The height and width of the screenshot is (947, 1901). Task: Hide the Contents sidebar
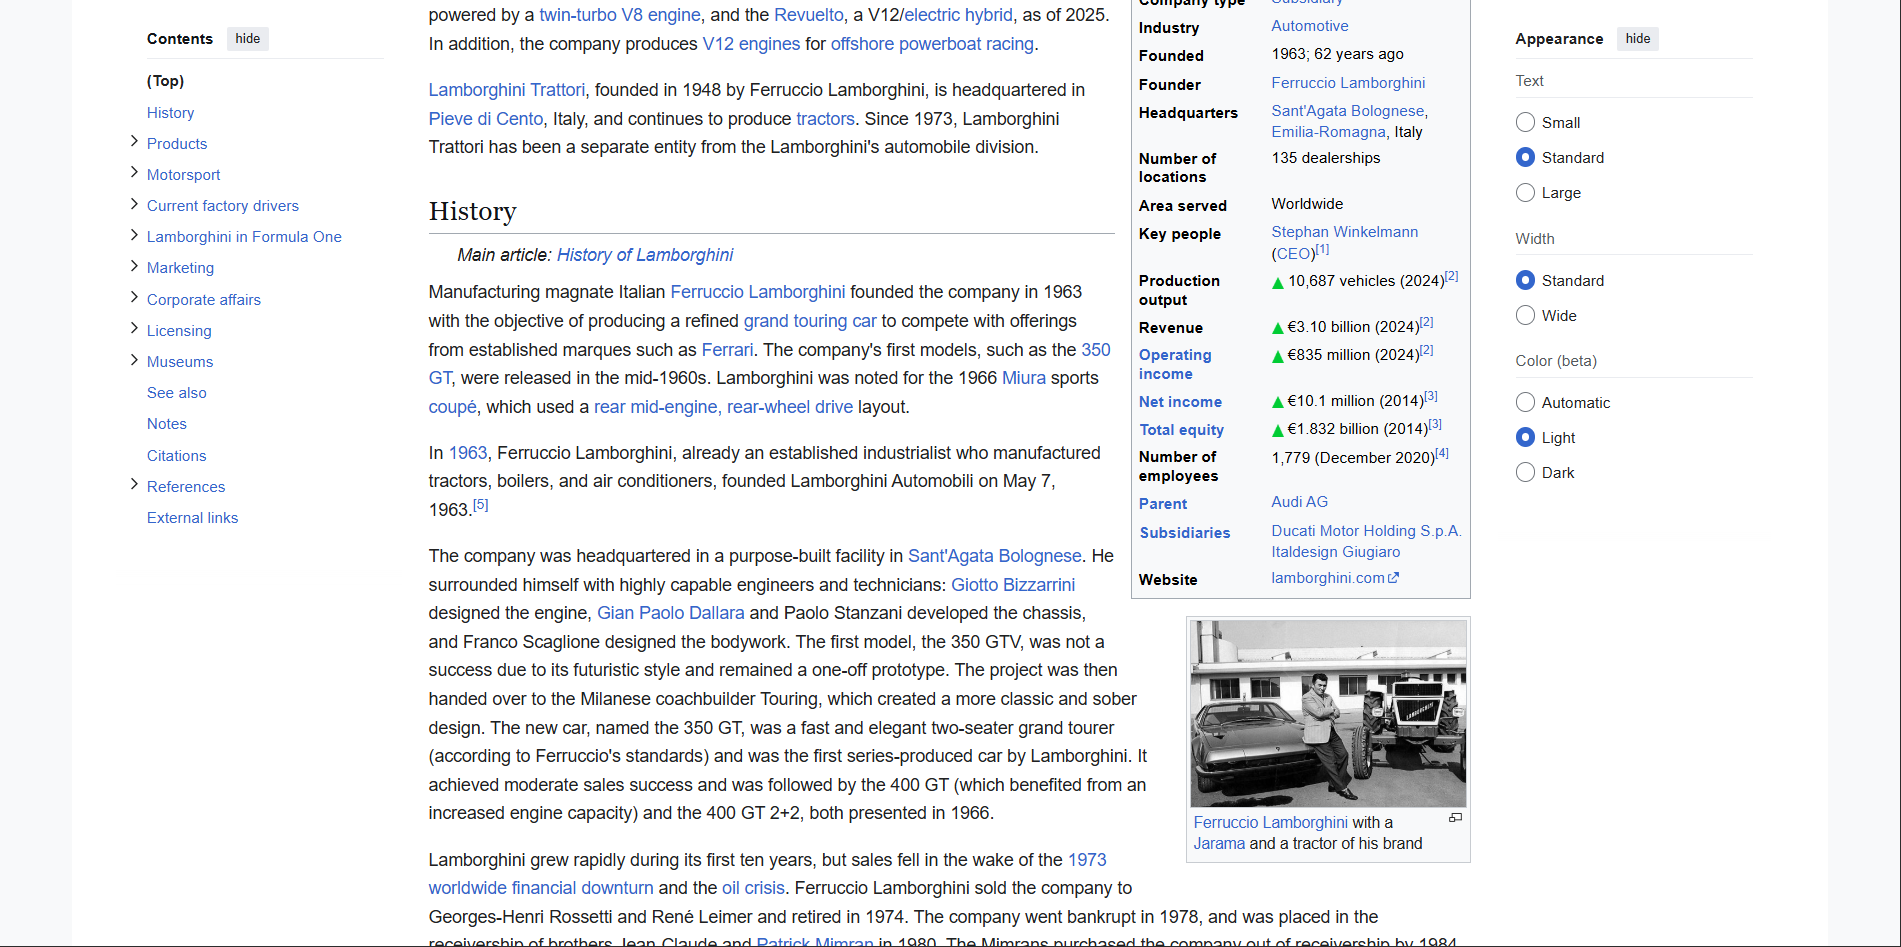pos(248,39)
